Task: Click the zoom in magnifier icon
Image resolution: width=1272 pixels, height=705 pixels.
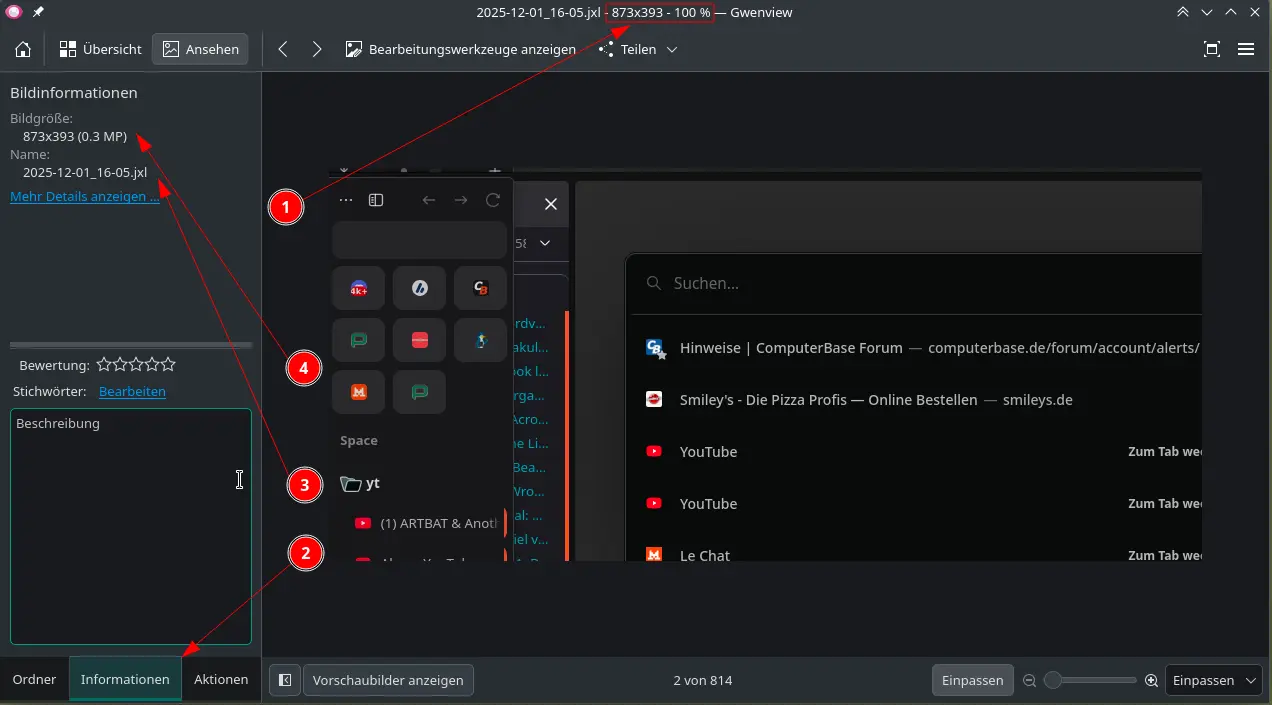Action: coord(1151,680)
